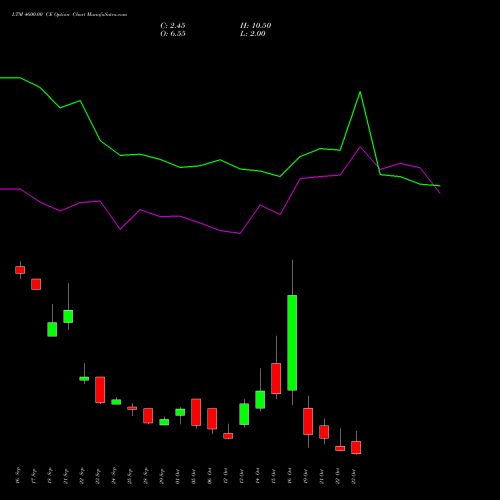This screenshot has width=500, height=500.
Task: Click the 21 Sep date label
Action: pyautogui.click(x=65, y=476)
